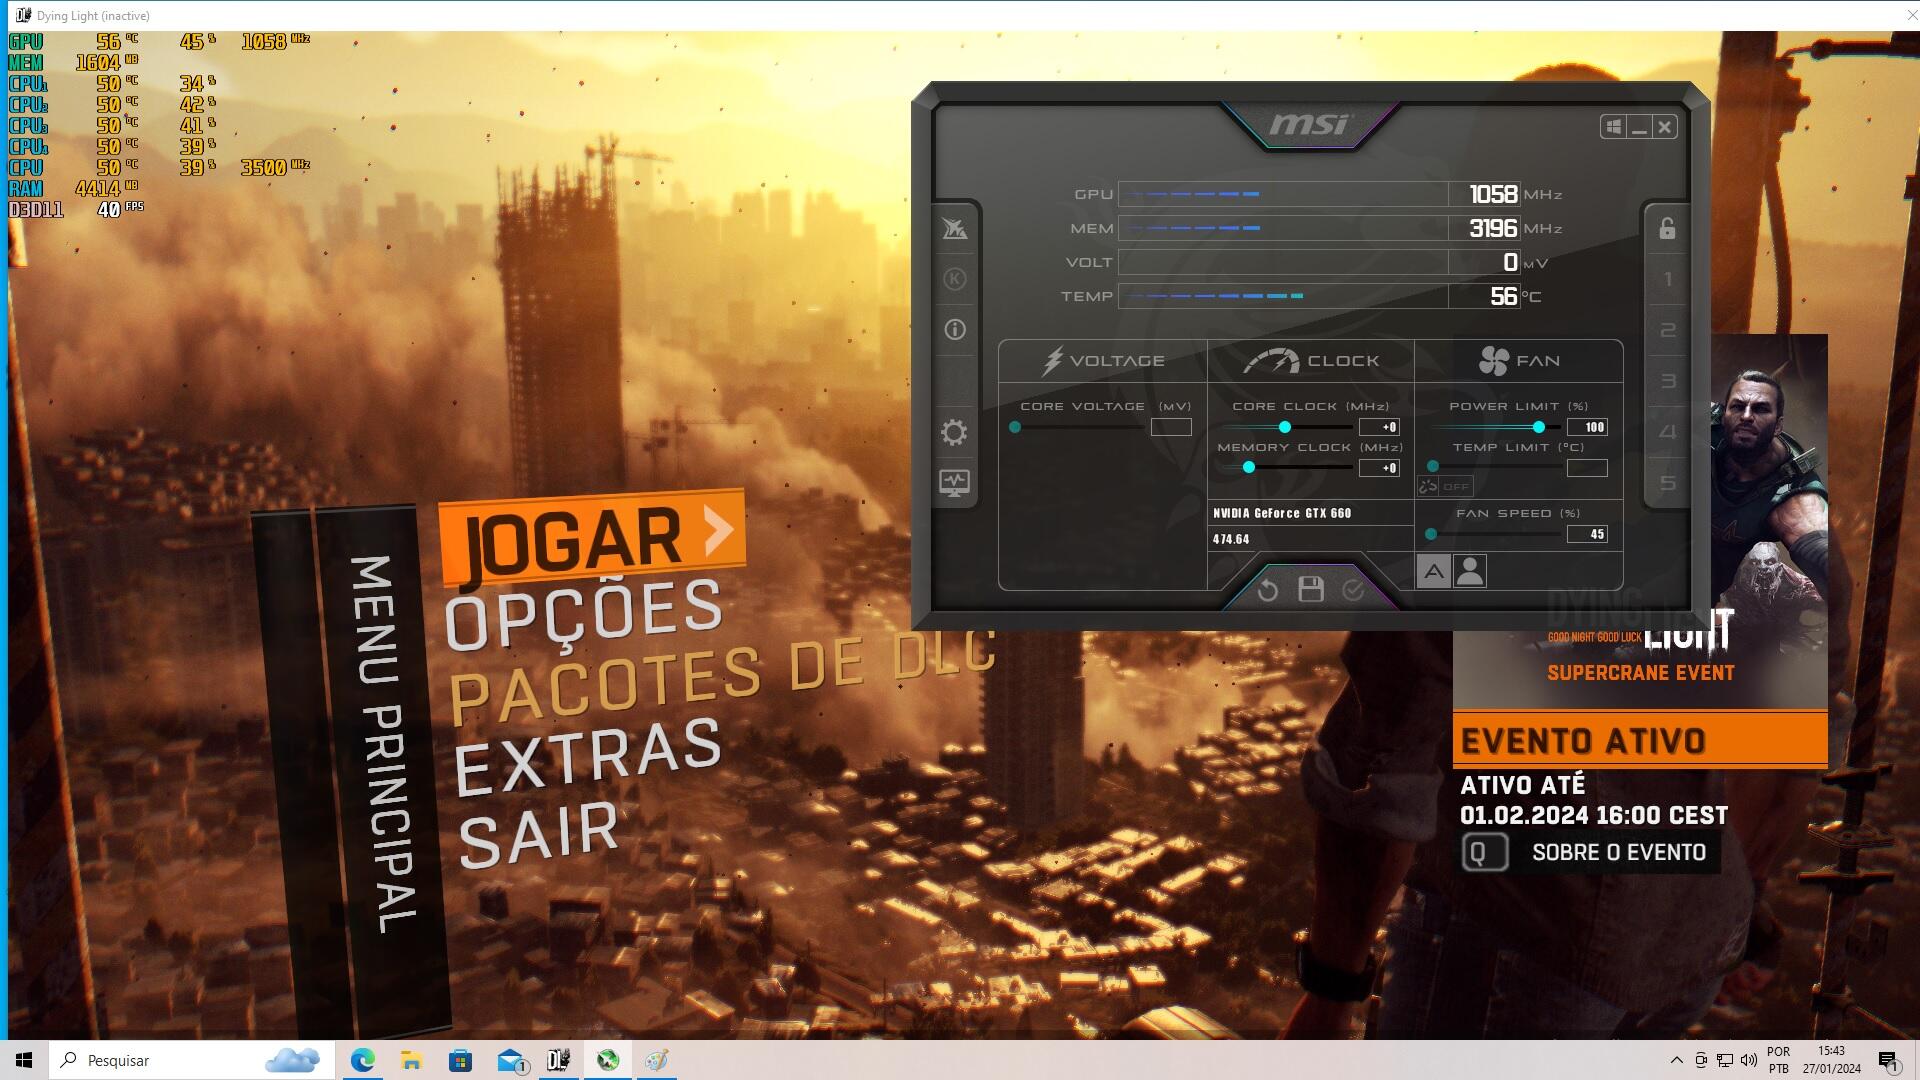Click the Dying Light taskbar icon
Screen dimensions: 1920x1080
(x=559, y=1060)
